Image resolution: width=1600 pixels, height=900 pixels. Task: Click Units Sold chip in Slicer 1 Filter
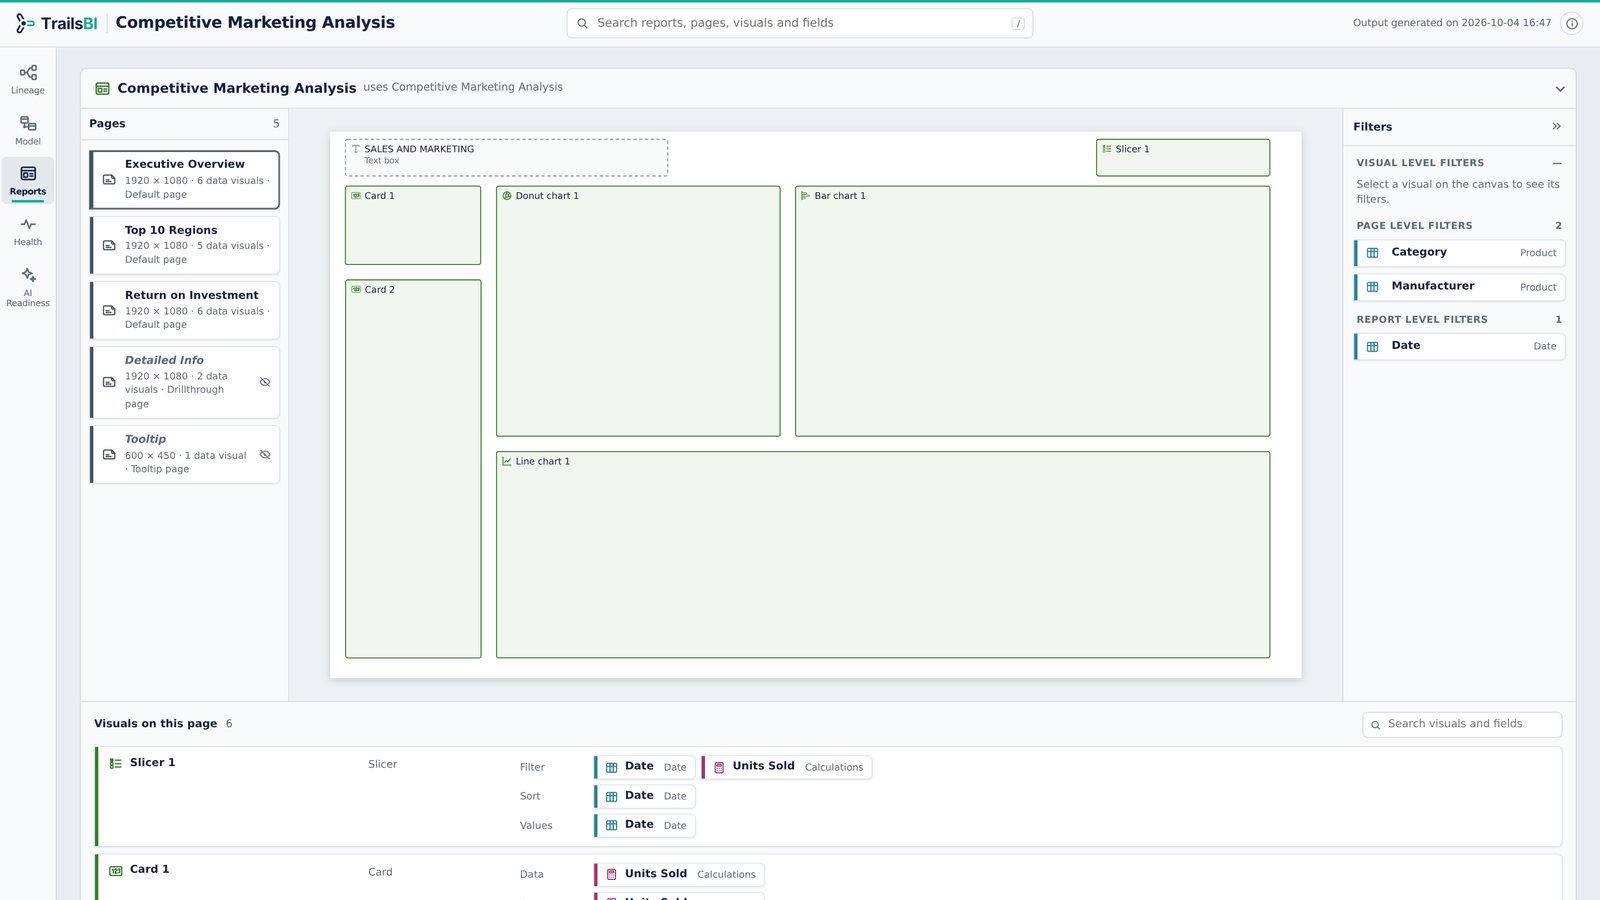787,767
